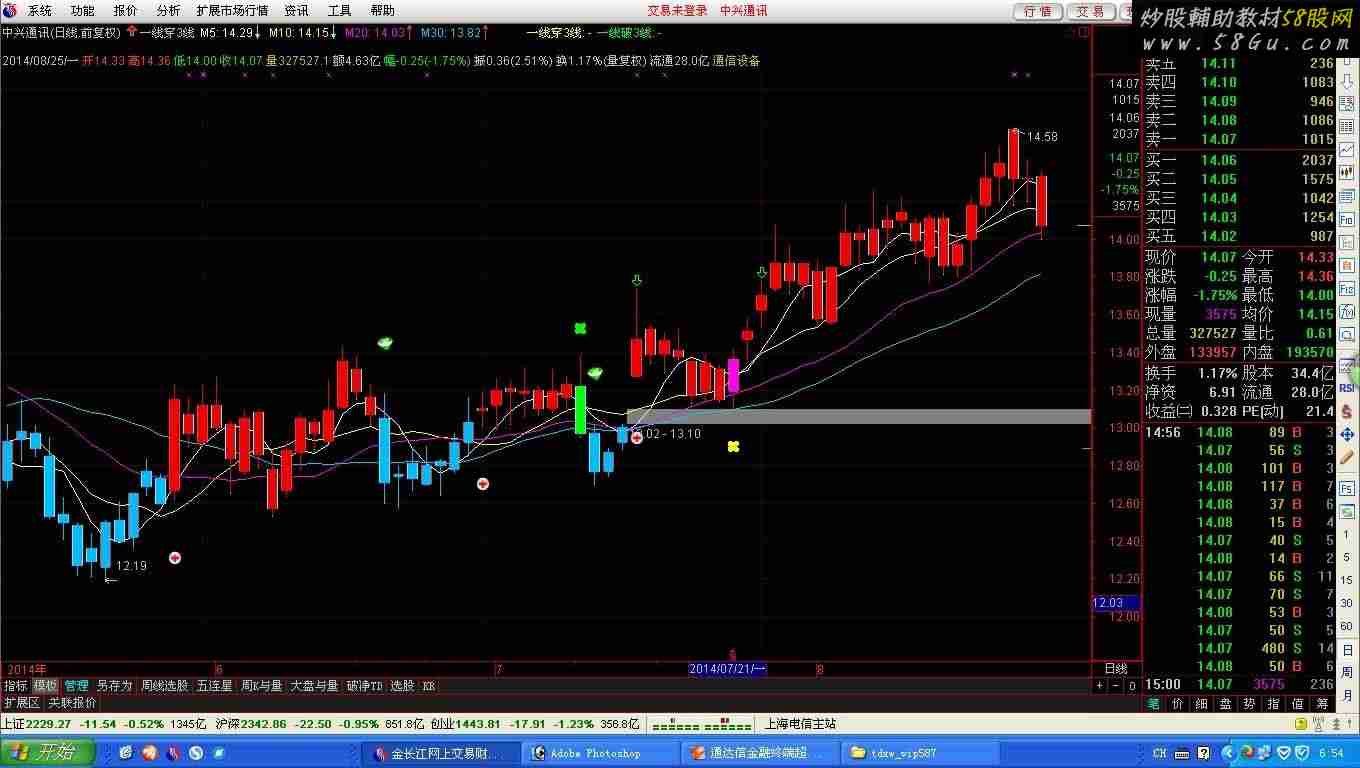Click the 2014/07/21 date marker on time axis
The width and height of the screenshot is (1360, 768).
click(728, 668)
